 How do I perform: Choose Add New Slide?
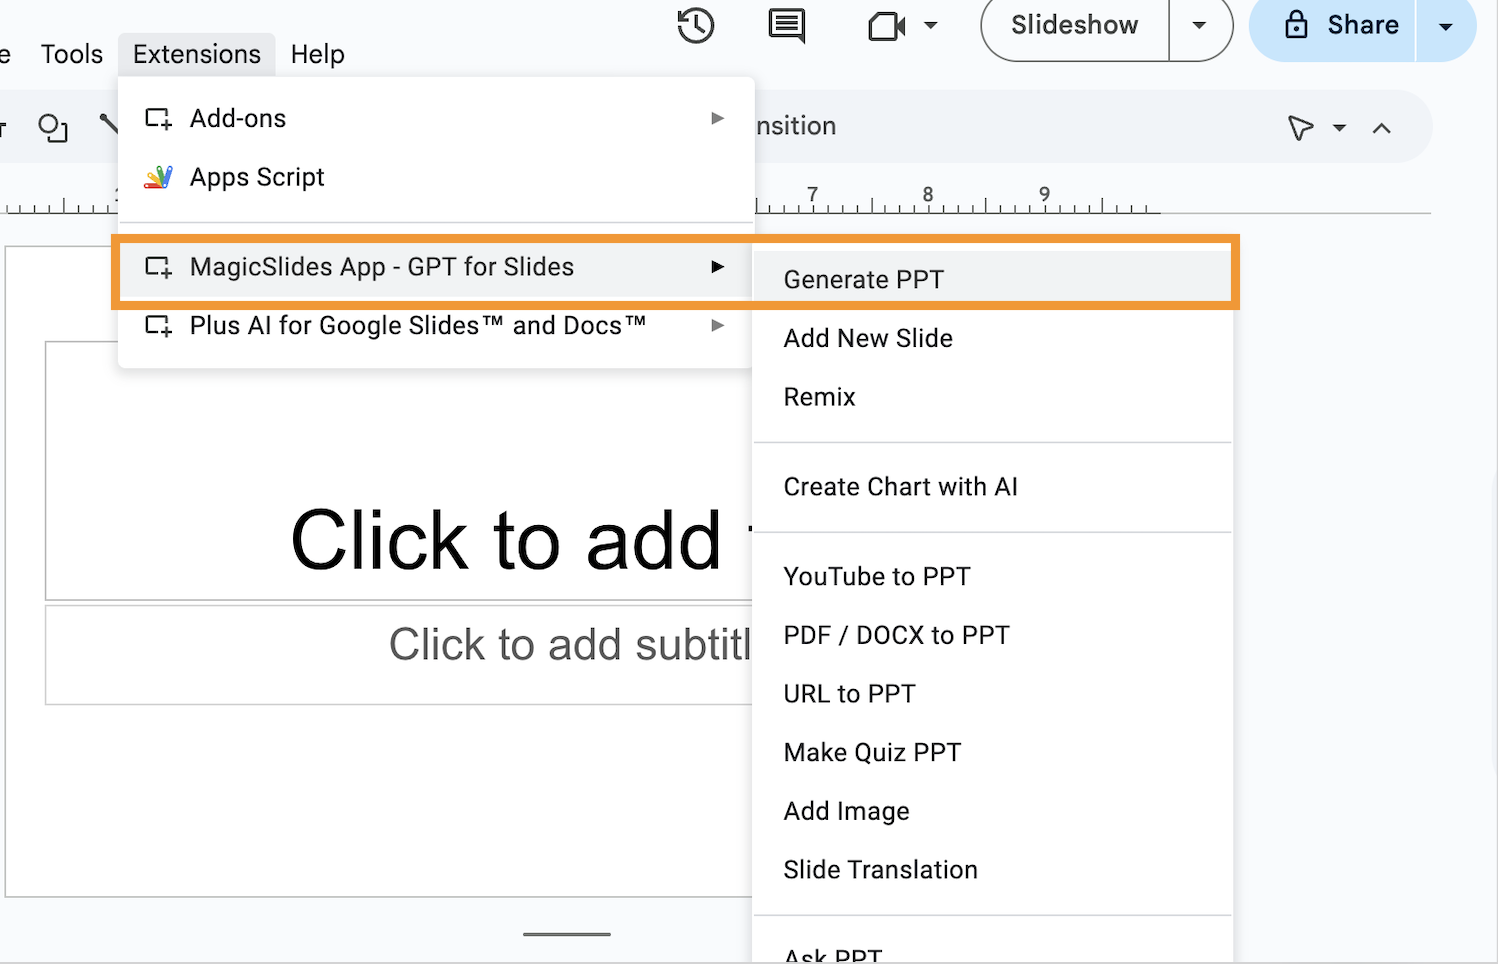(x=992, y=338)
